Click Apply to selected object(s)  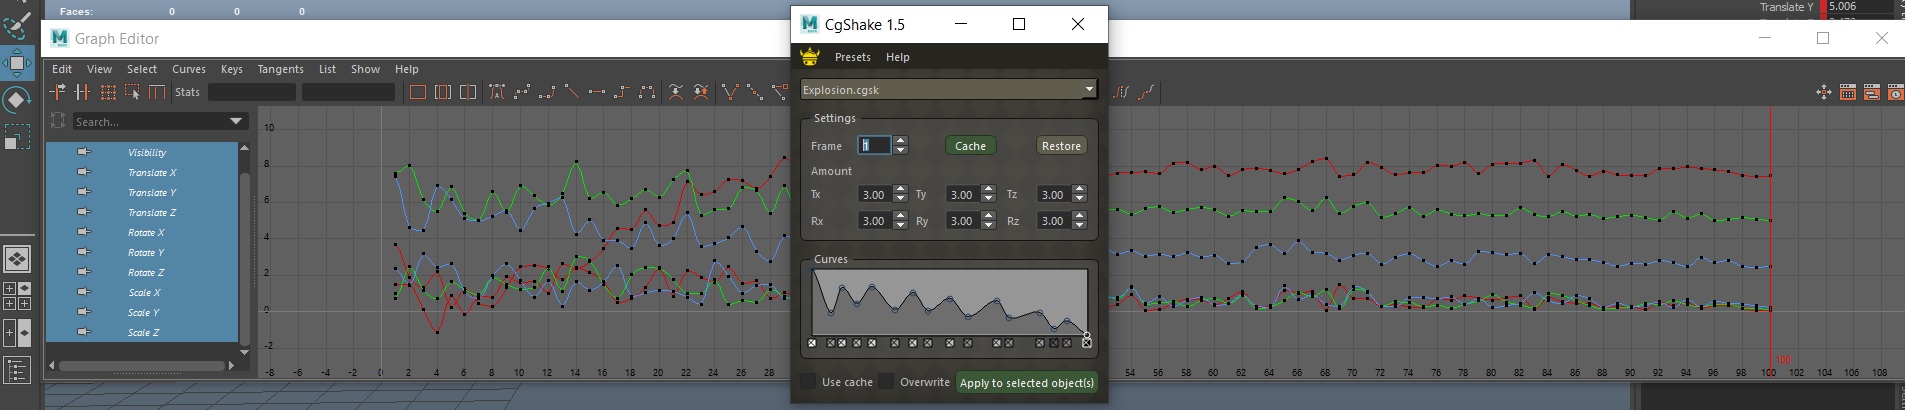[x=1027, y=382]
